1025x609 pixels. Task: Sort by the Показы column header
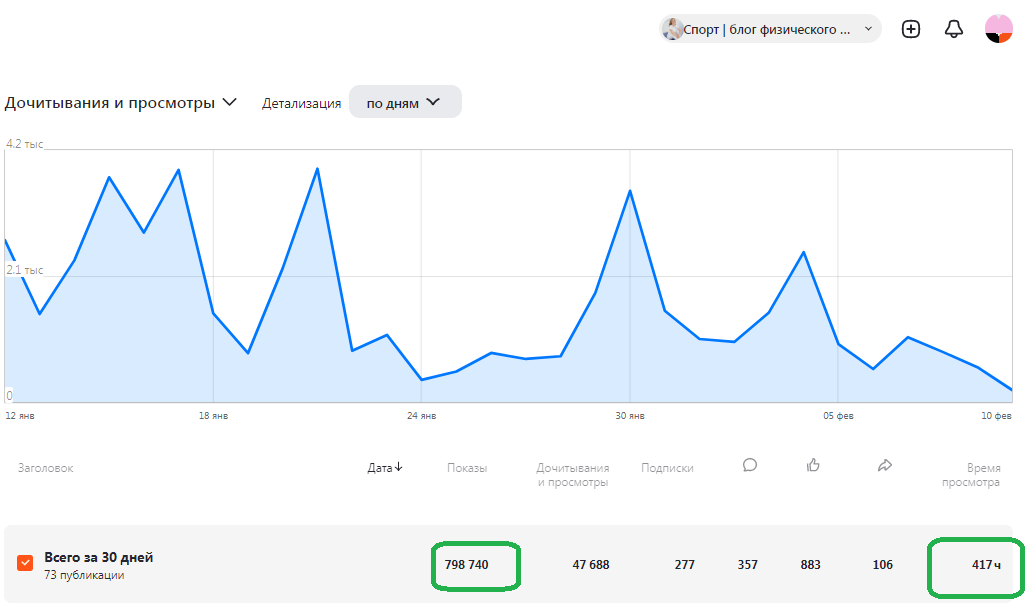467,468
